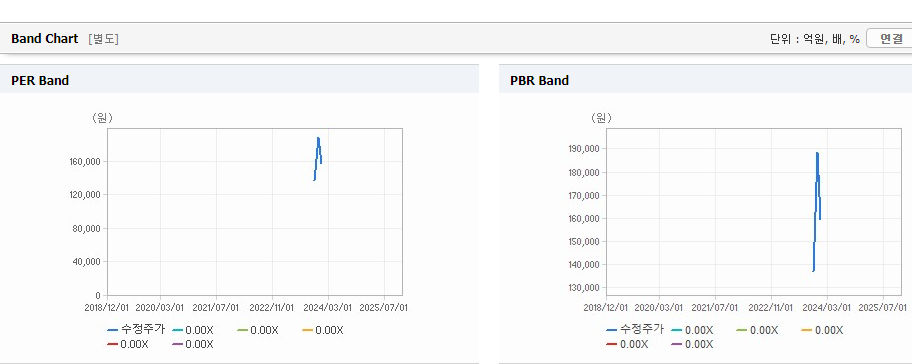The image size is (912, 364).
Task: Toggle green 0.00X legend entry in PER Band
Action: (258, 330)
